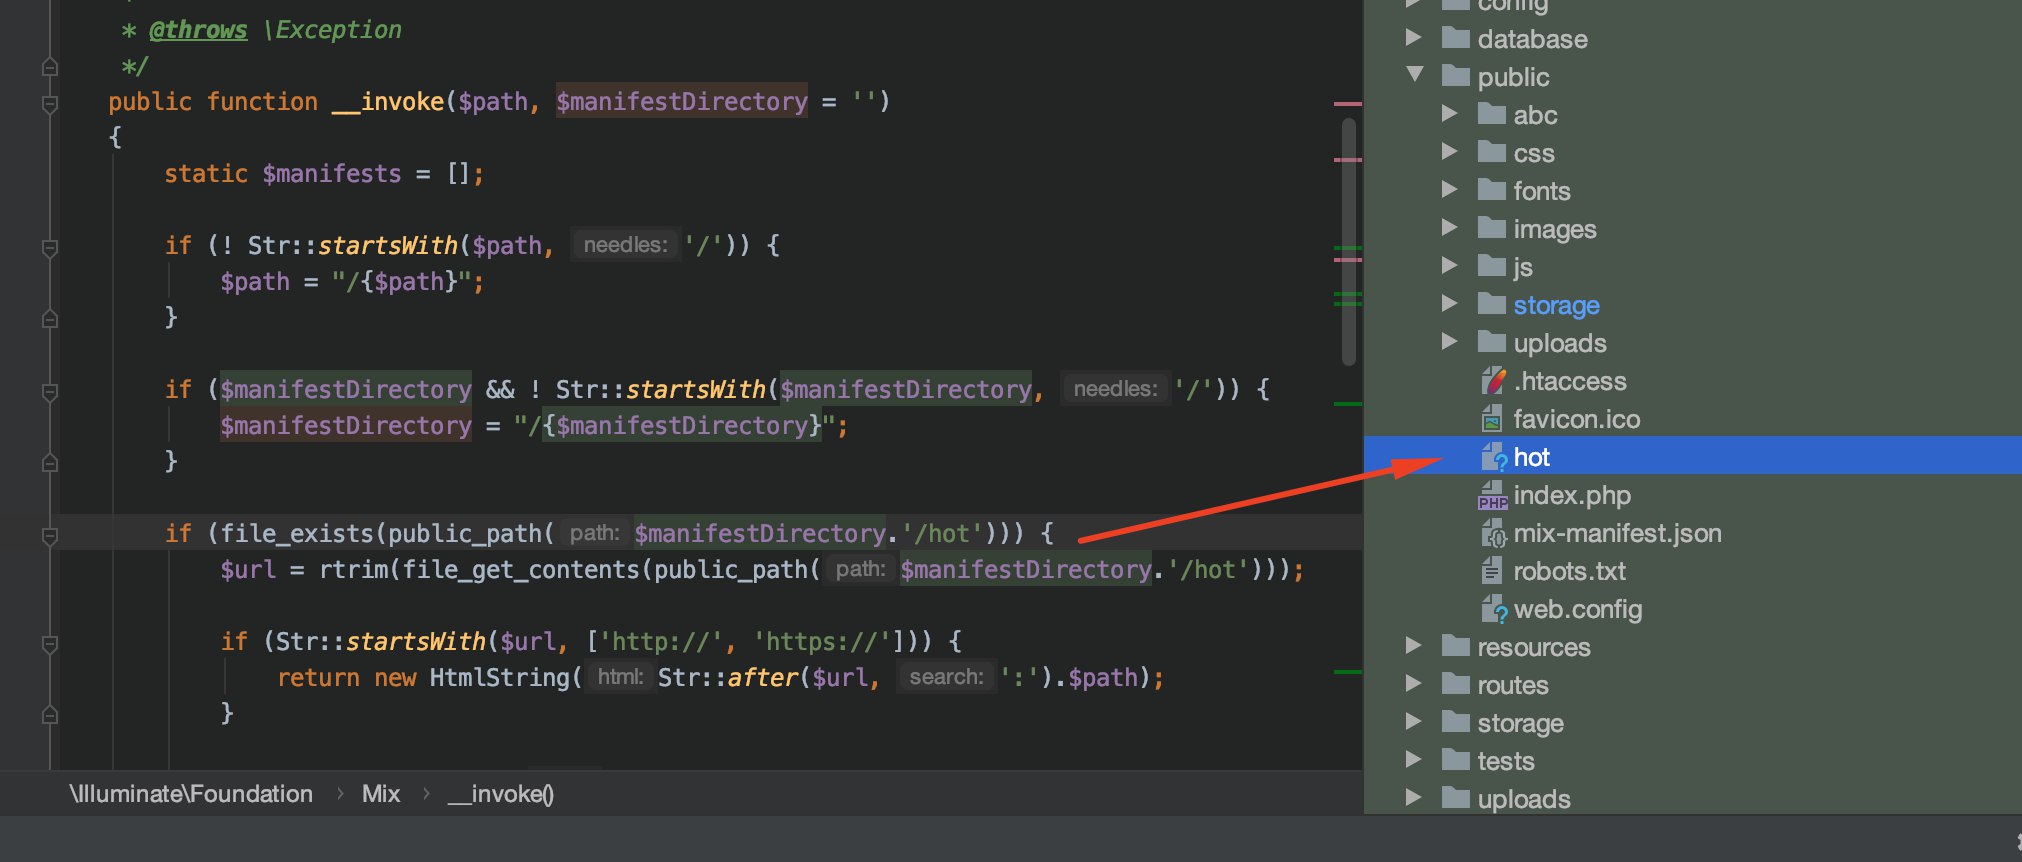The height and width of the screenshot is (862, 2022).
Task: Expand the js folder arrow
Action: [x=1449, y=266]
